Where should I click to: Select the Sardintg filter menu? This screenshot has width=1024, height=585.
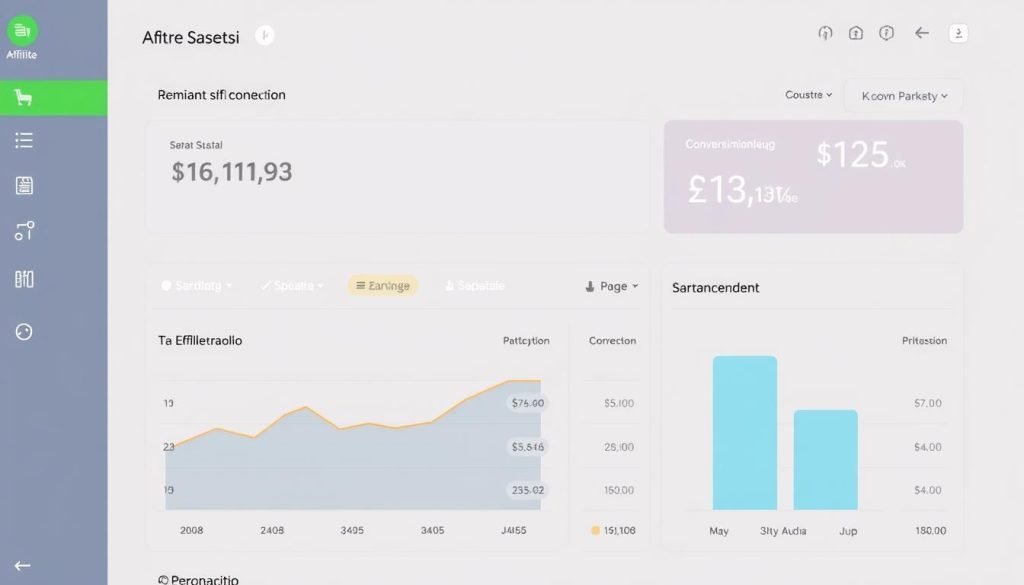click(196, 285)
